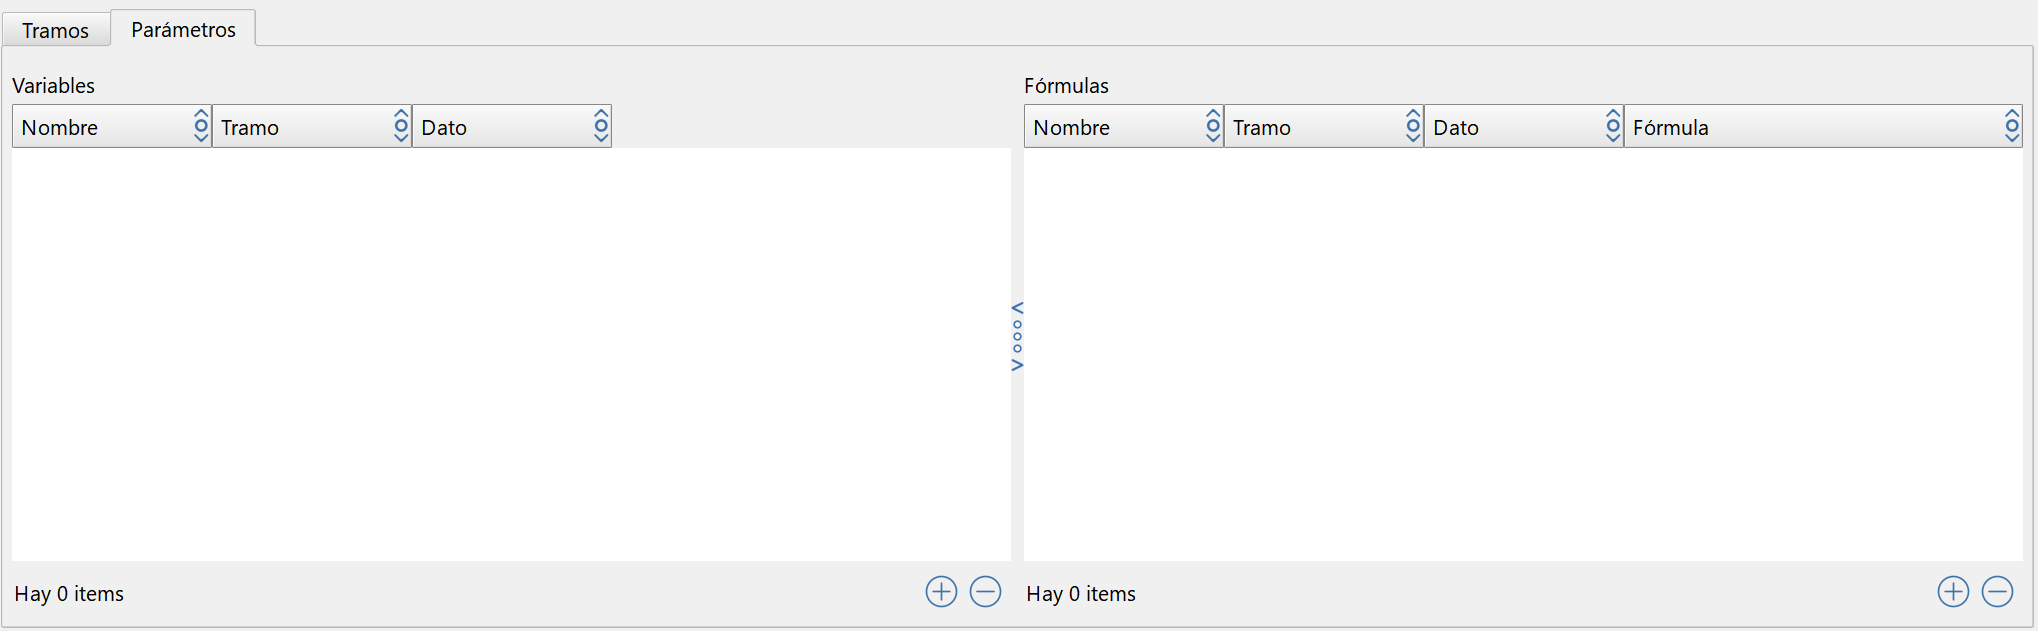
Task: Click the Tramo header text in Fórmulas
Action: coord(1261,128)
